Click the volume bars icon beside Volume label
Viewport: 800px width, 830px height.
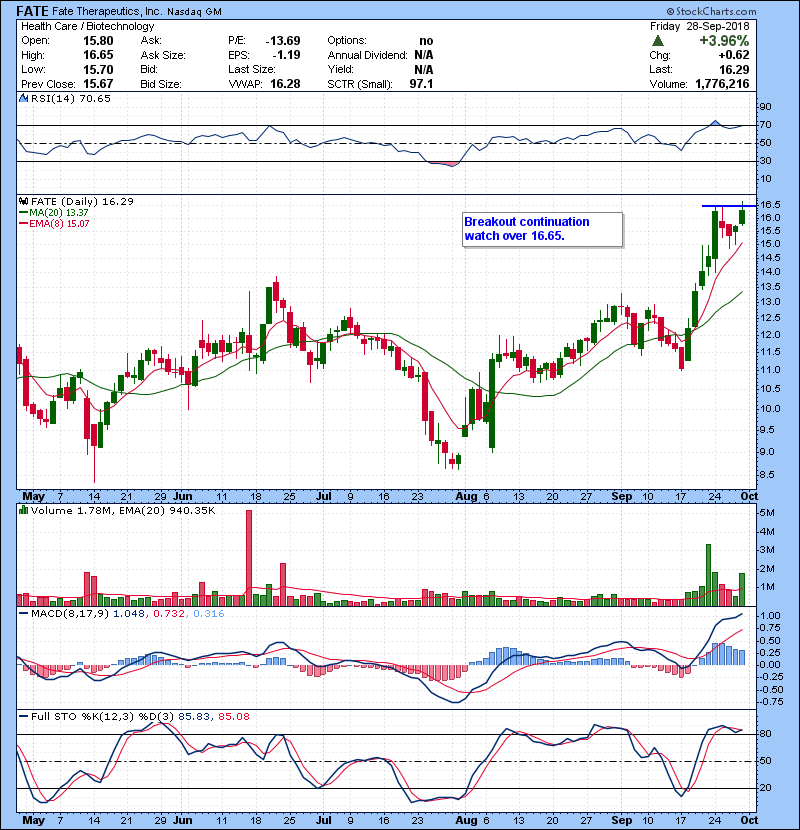(x=23, y=510)
